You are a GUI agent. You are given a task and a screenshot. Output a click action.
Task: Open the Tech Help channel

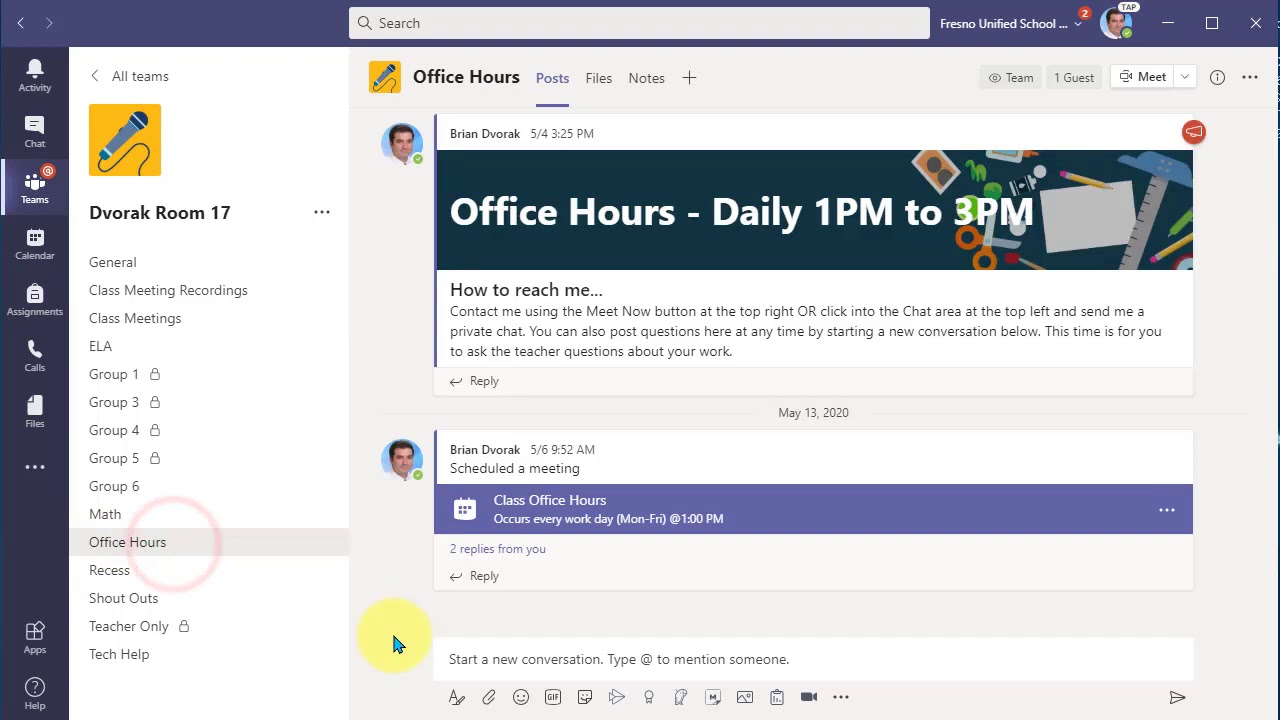click(x=119, y=654)
